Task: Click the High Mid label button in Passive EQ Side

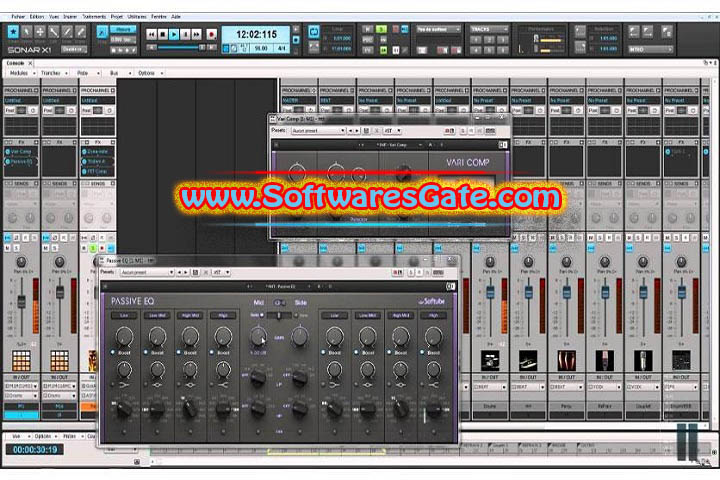Action: (x=401, y=315)
